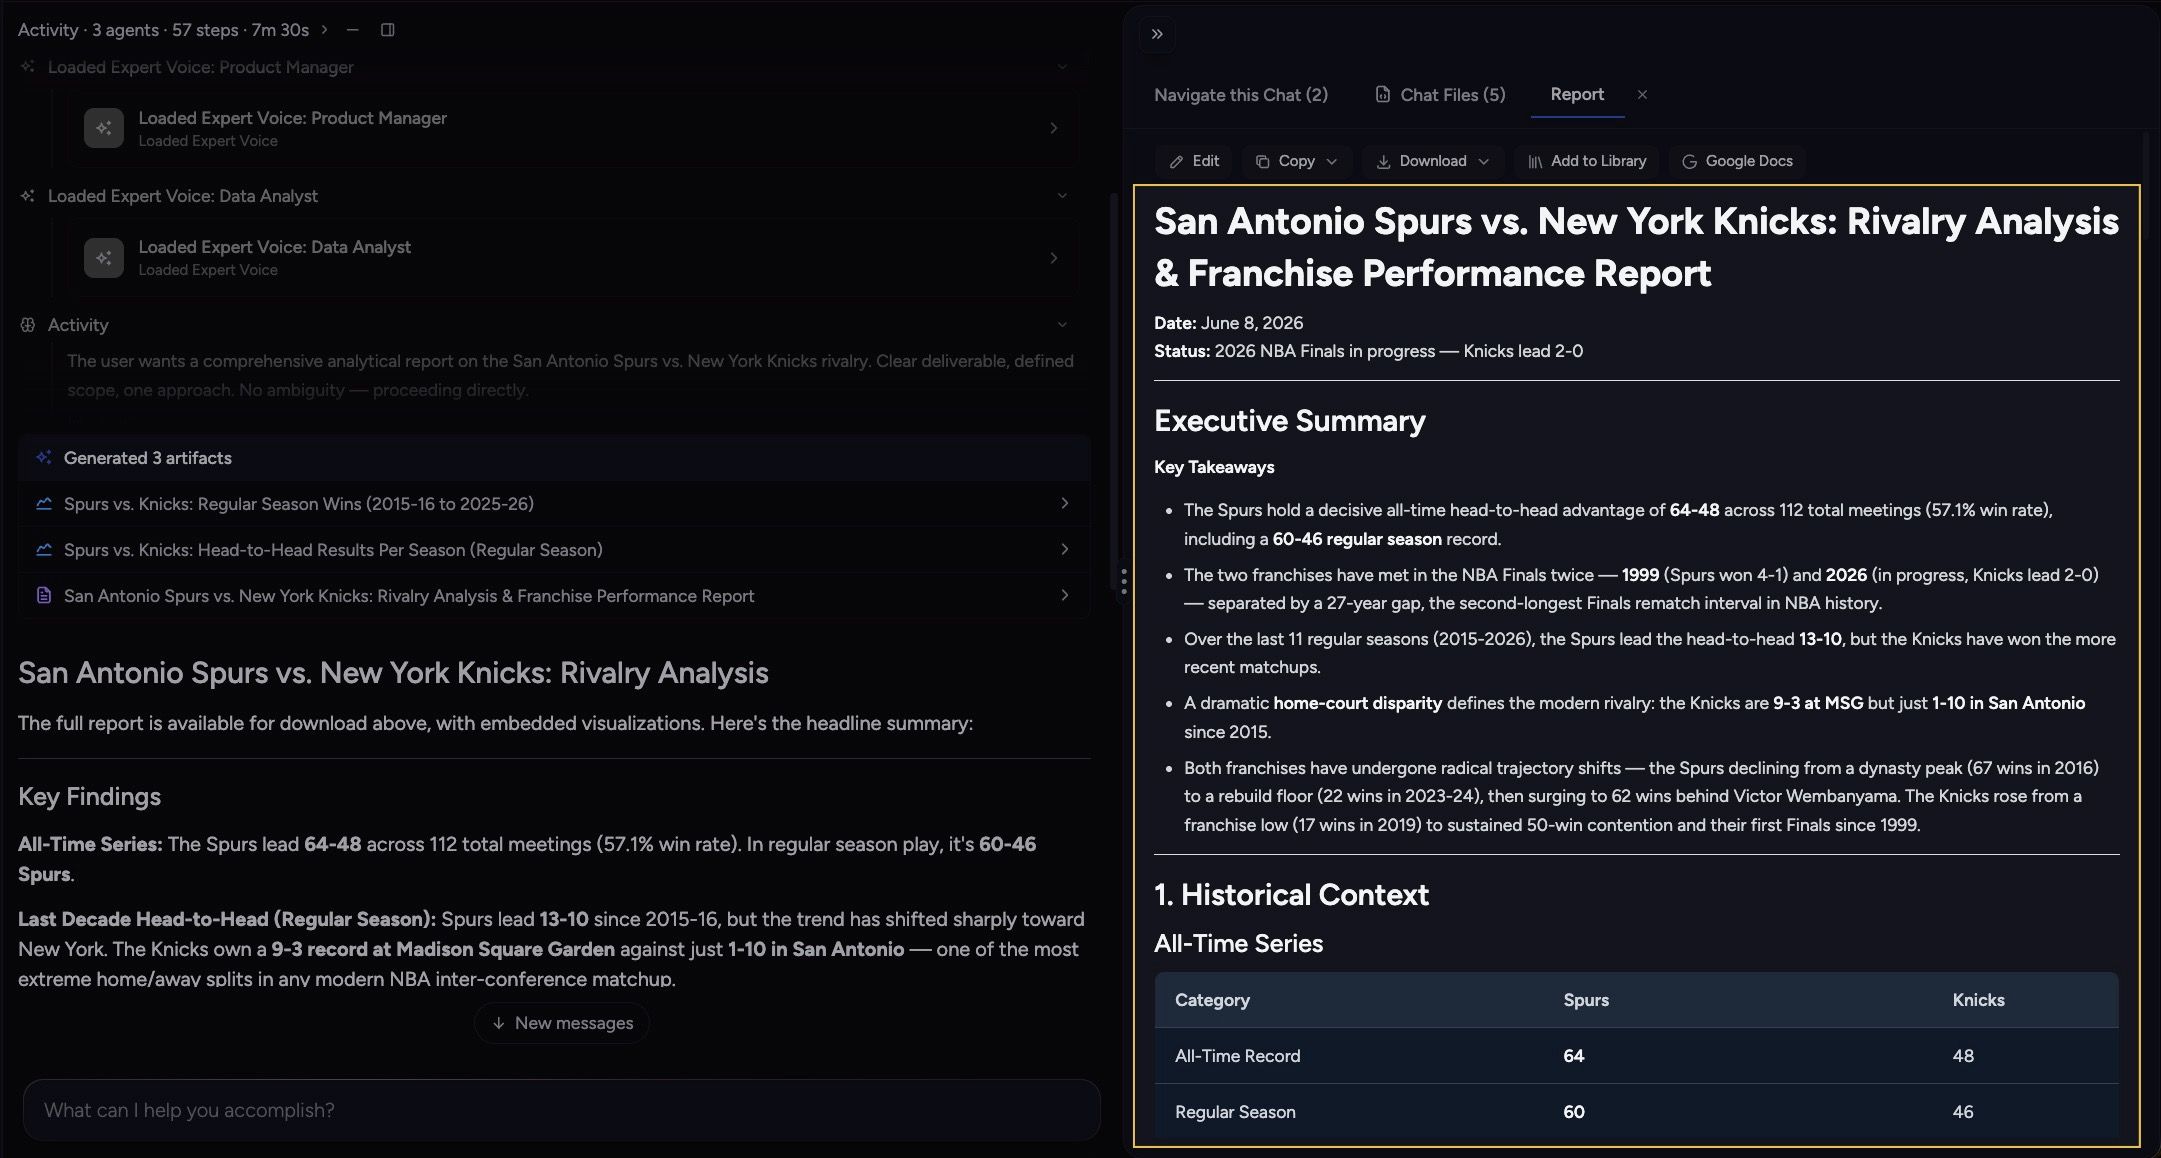Screen dimensions: 2161x1158
Task: Click the 'Spurs' table column header
Action: (1586, 1000)
